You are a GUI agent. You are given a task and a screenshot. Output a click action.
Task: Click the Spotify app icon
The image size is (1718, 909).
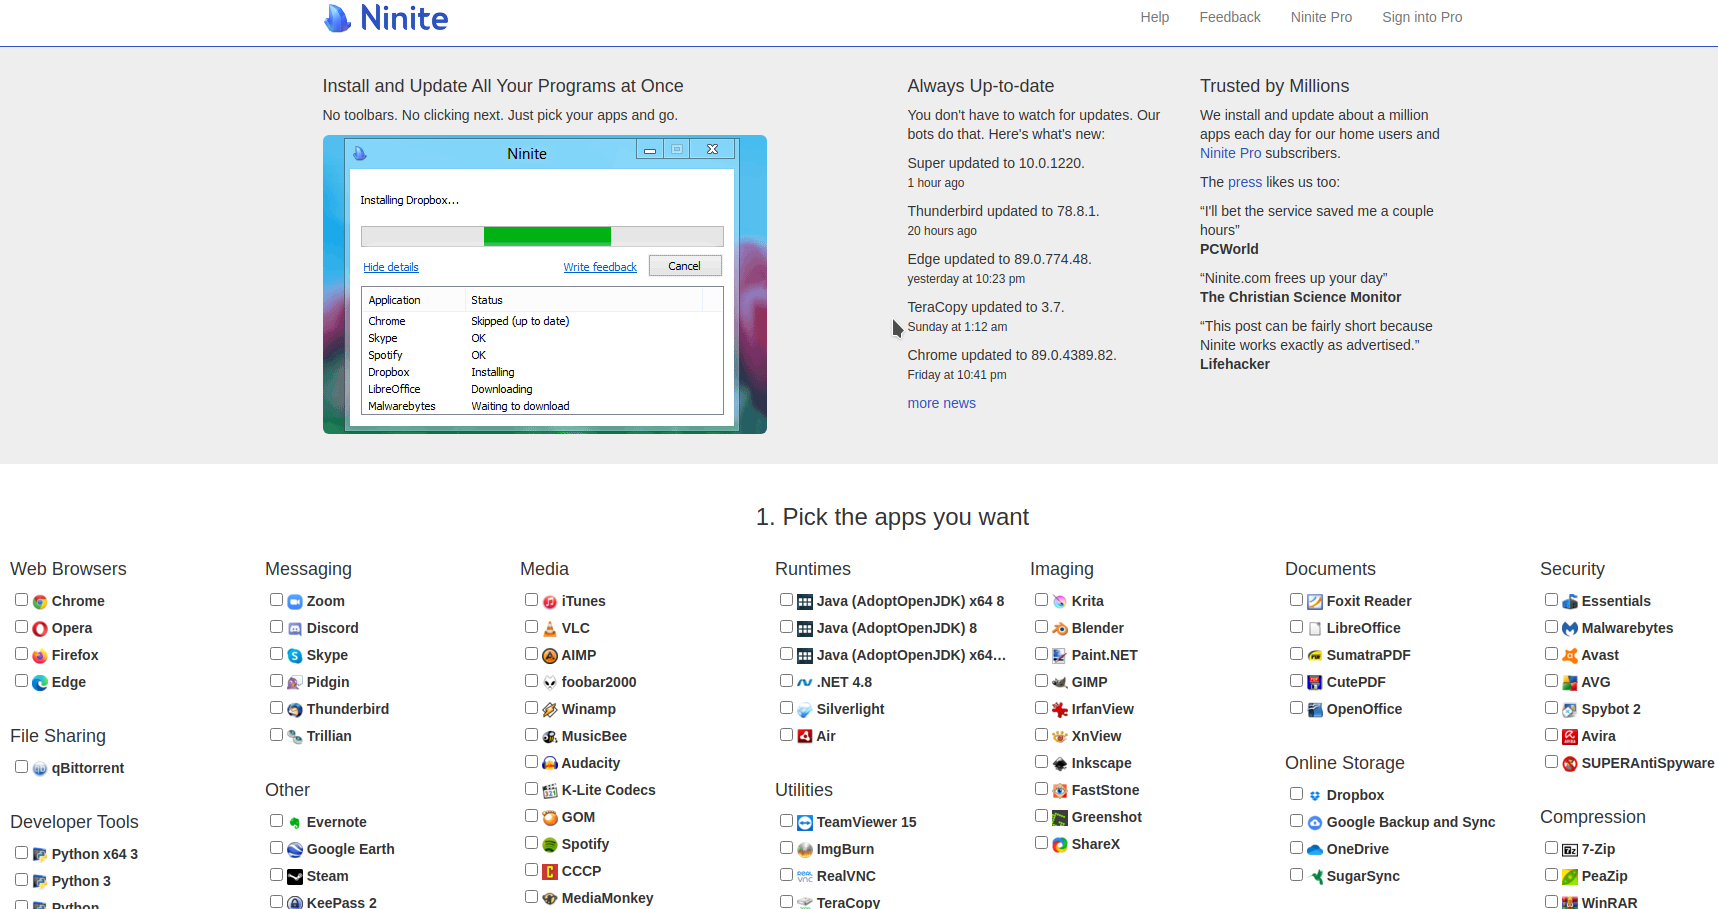[x=550, y=845]
